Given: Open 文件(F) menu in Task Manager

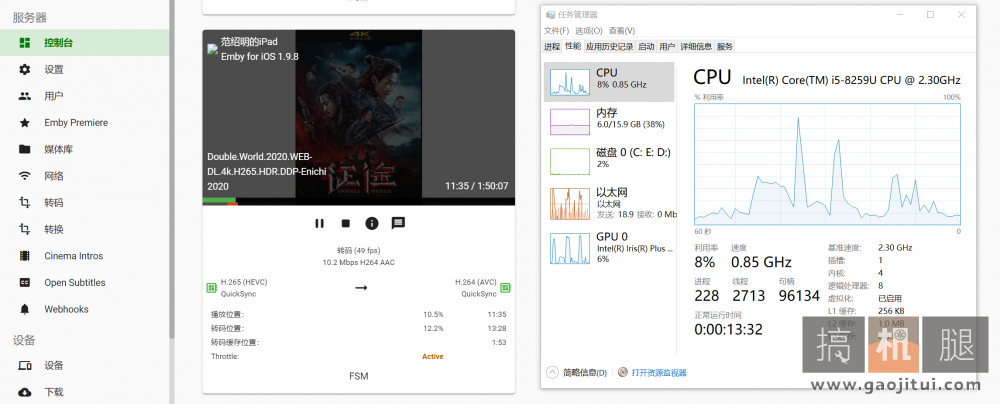Looking at the screenshot, I should tap(556, 31).
